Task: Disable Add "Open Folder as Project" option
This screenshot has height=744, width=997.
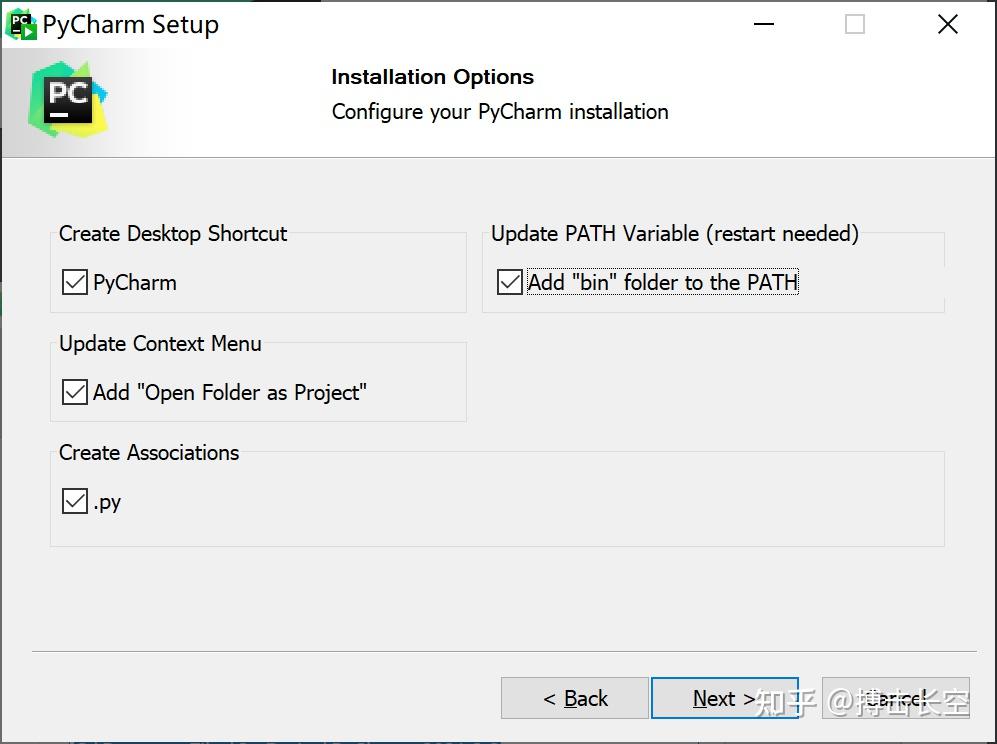Action: point(75,393)
